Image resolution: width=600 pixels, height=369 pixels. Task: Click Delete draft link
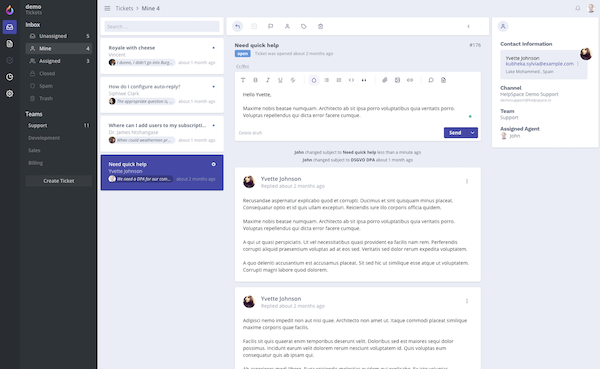[x=250, y=133]
